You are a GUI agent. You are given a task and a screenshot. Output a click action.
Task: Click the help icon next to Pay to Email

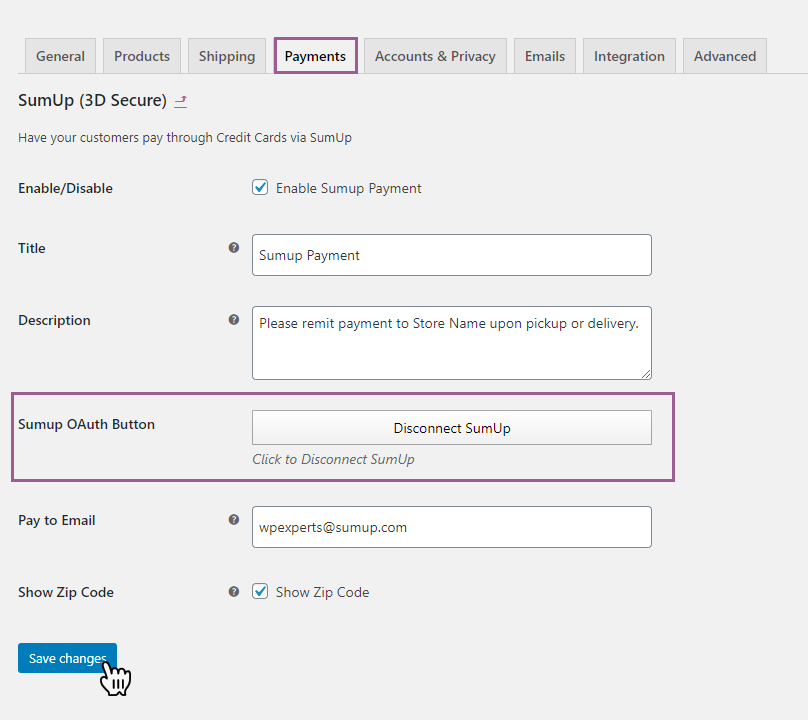click(234, 520)
